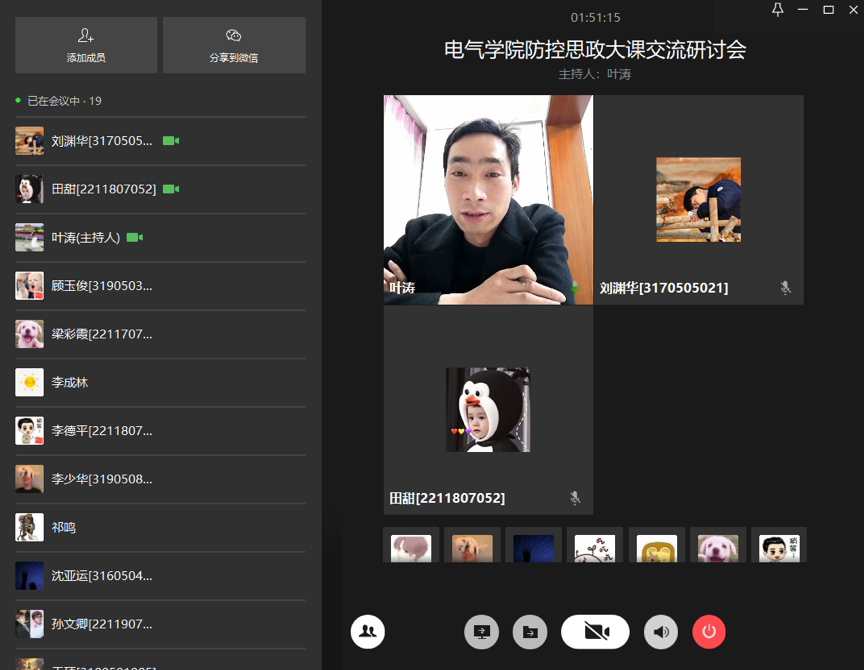
Task: Click the add member icon above 添加成员
Action: click(85, 36)
